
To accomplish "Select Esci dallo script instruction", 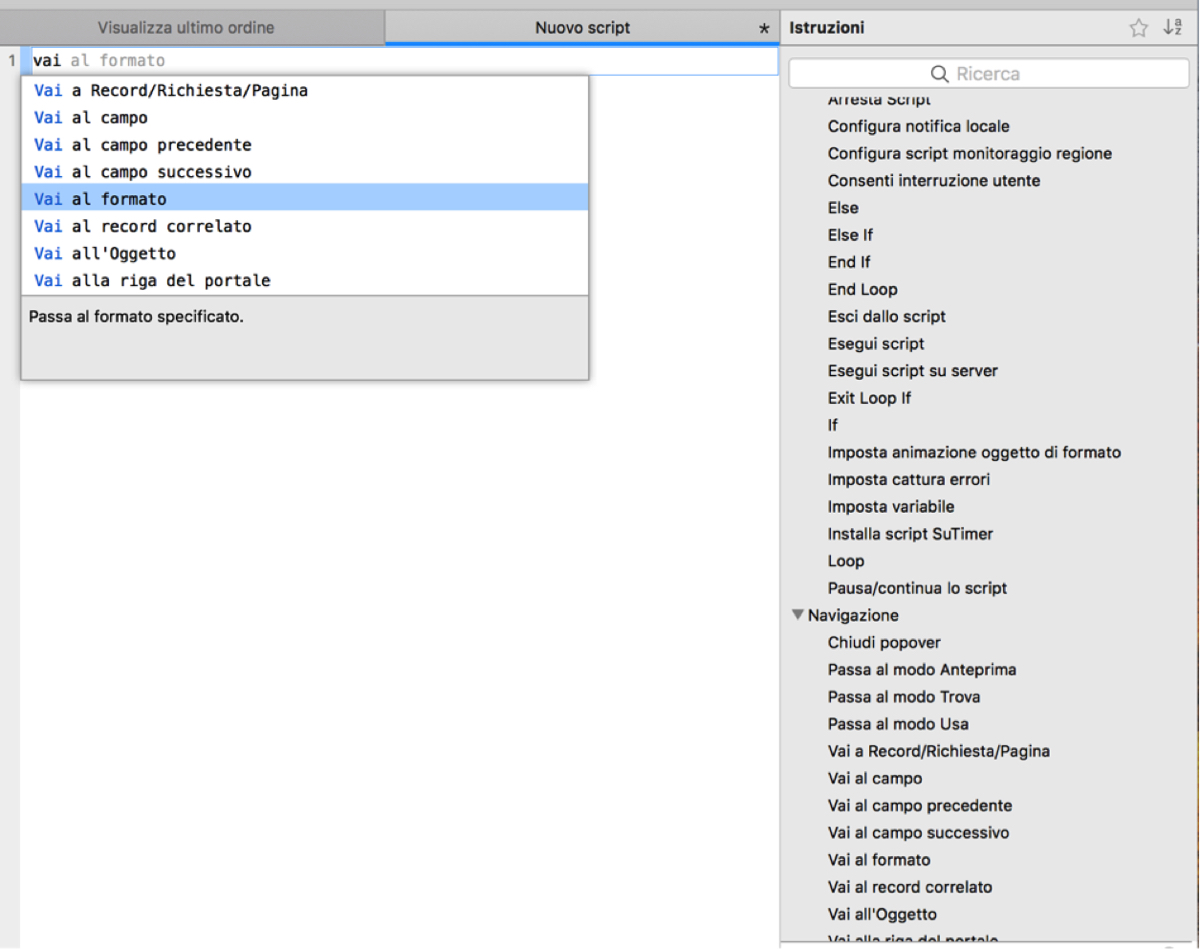I will click(886, 316).
